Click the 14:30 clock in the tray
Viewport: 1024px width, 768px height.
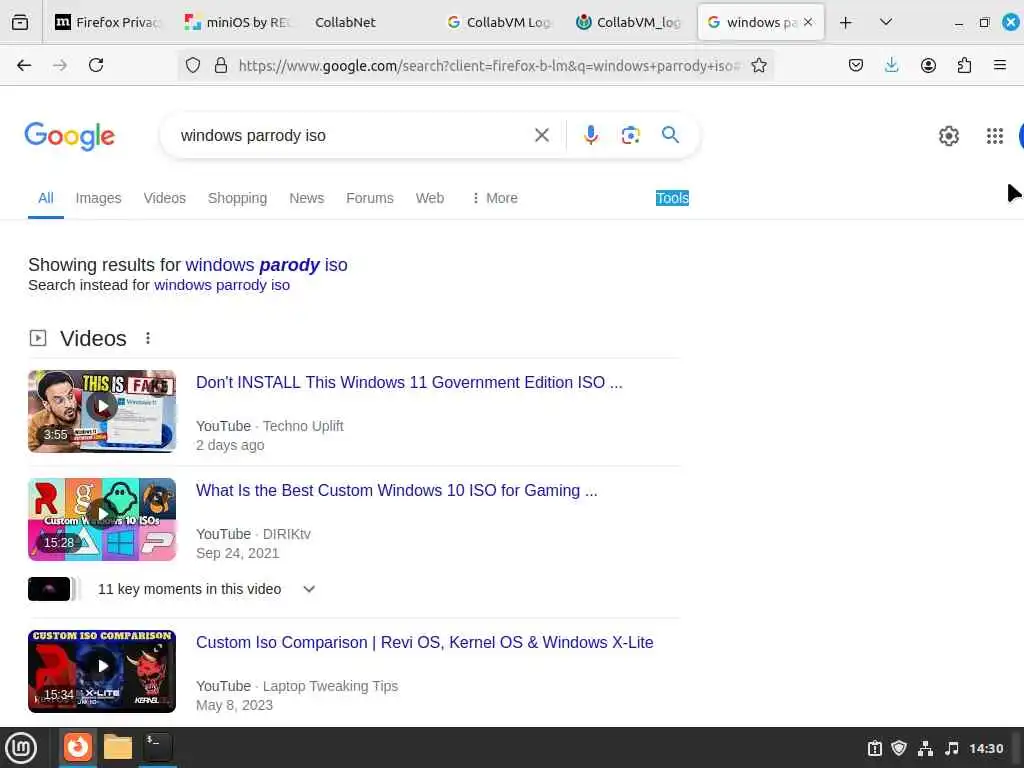point(985,748)
